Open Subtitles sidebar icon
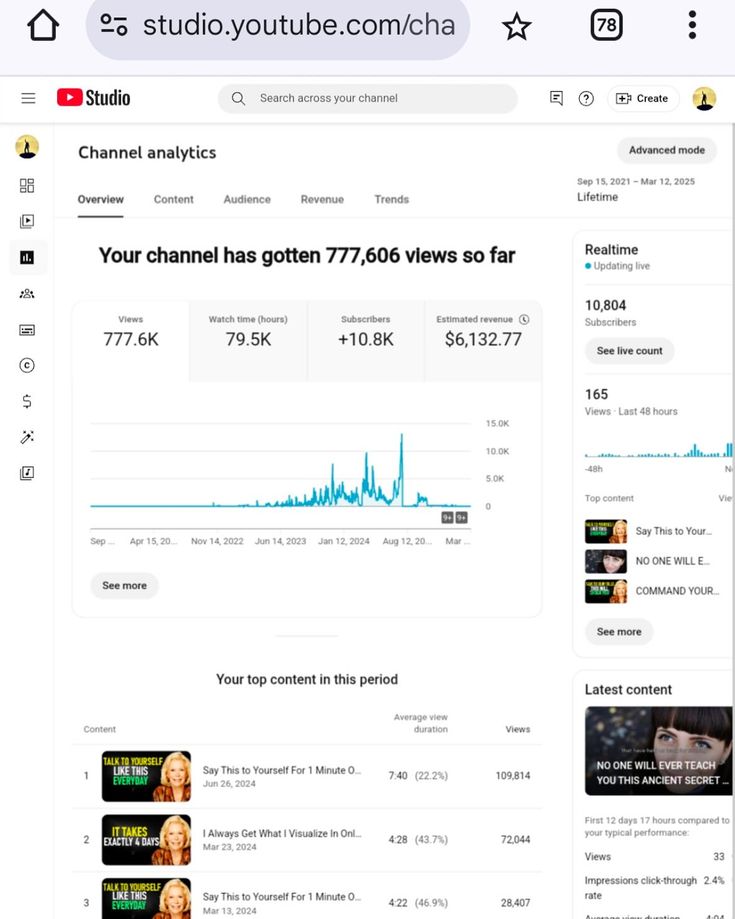Viewport: 735px width, 919px height. point(27,330)
